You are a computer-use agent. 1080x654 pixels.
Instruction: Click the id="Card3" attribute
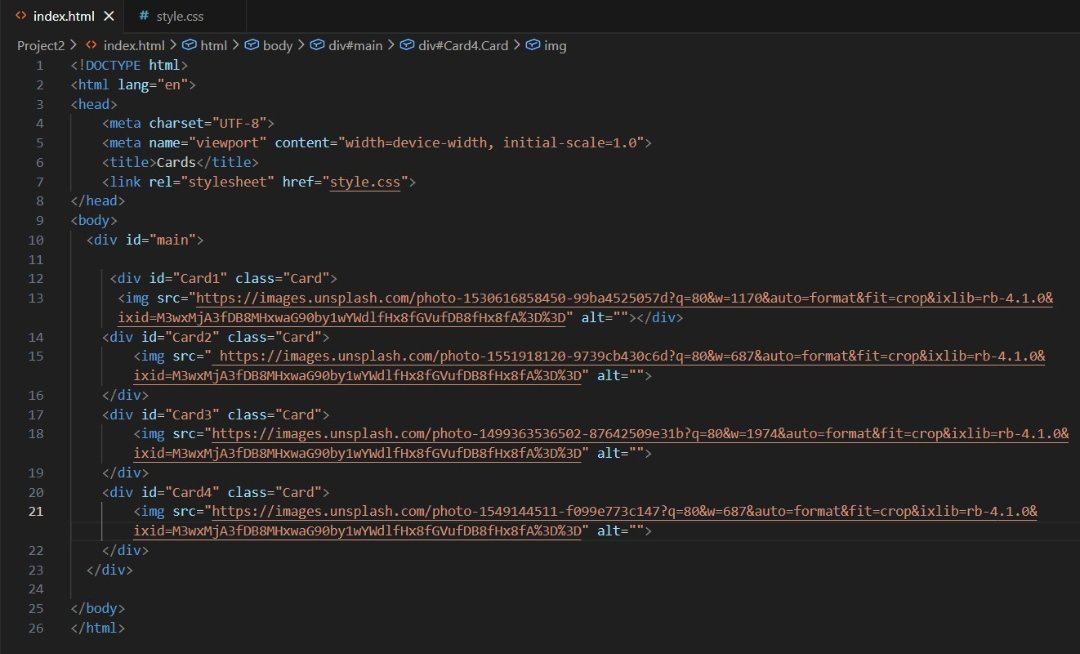tap(180, 414)
